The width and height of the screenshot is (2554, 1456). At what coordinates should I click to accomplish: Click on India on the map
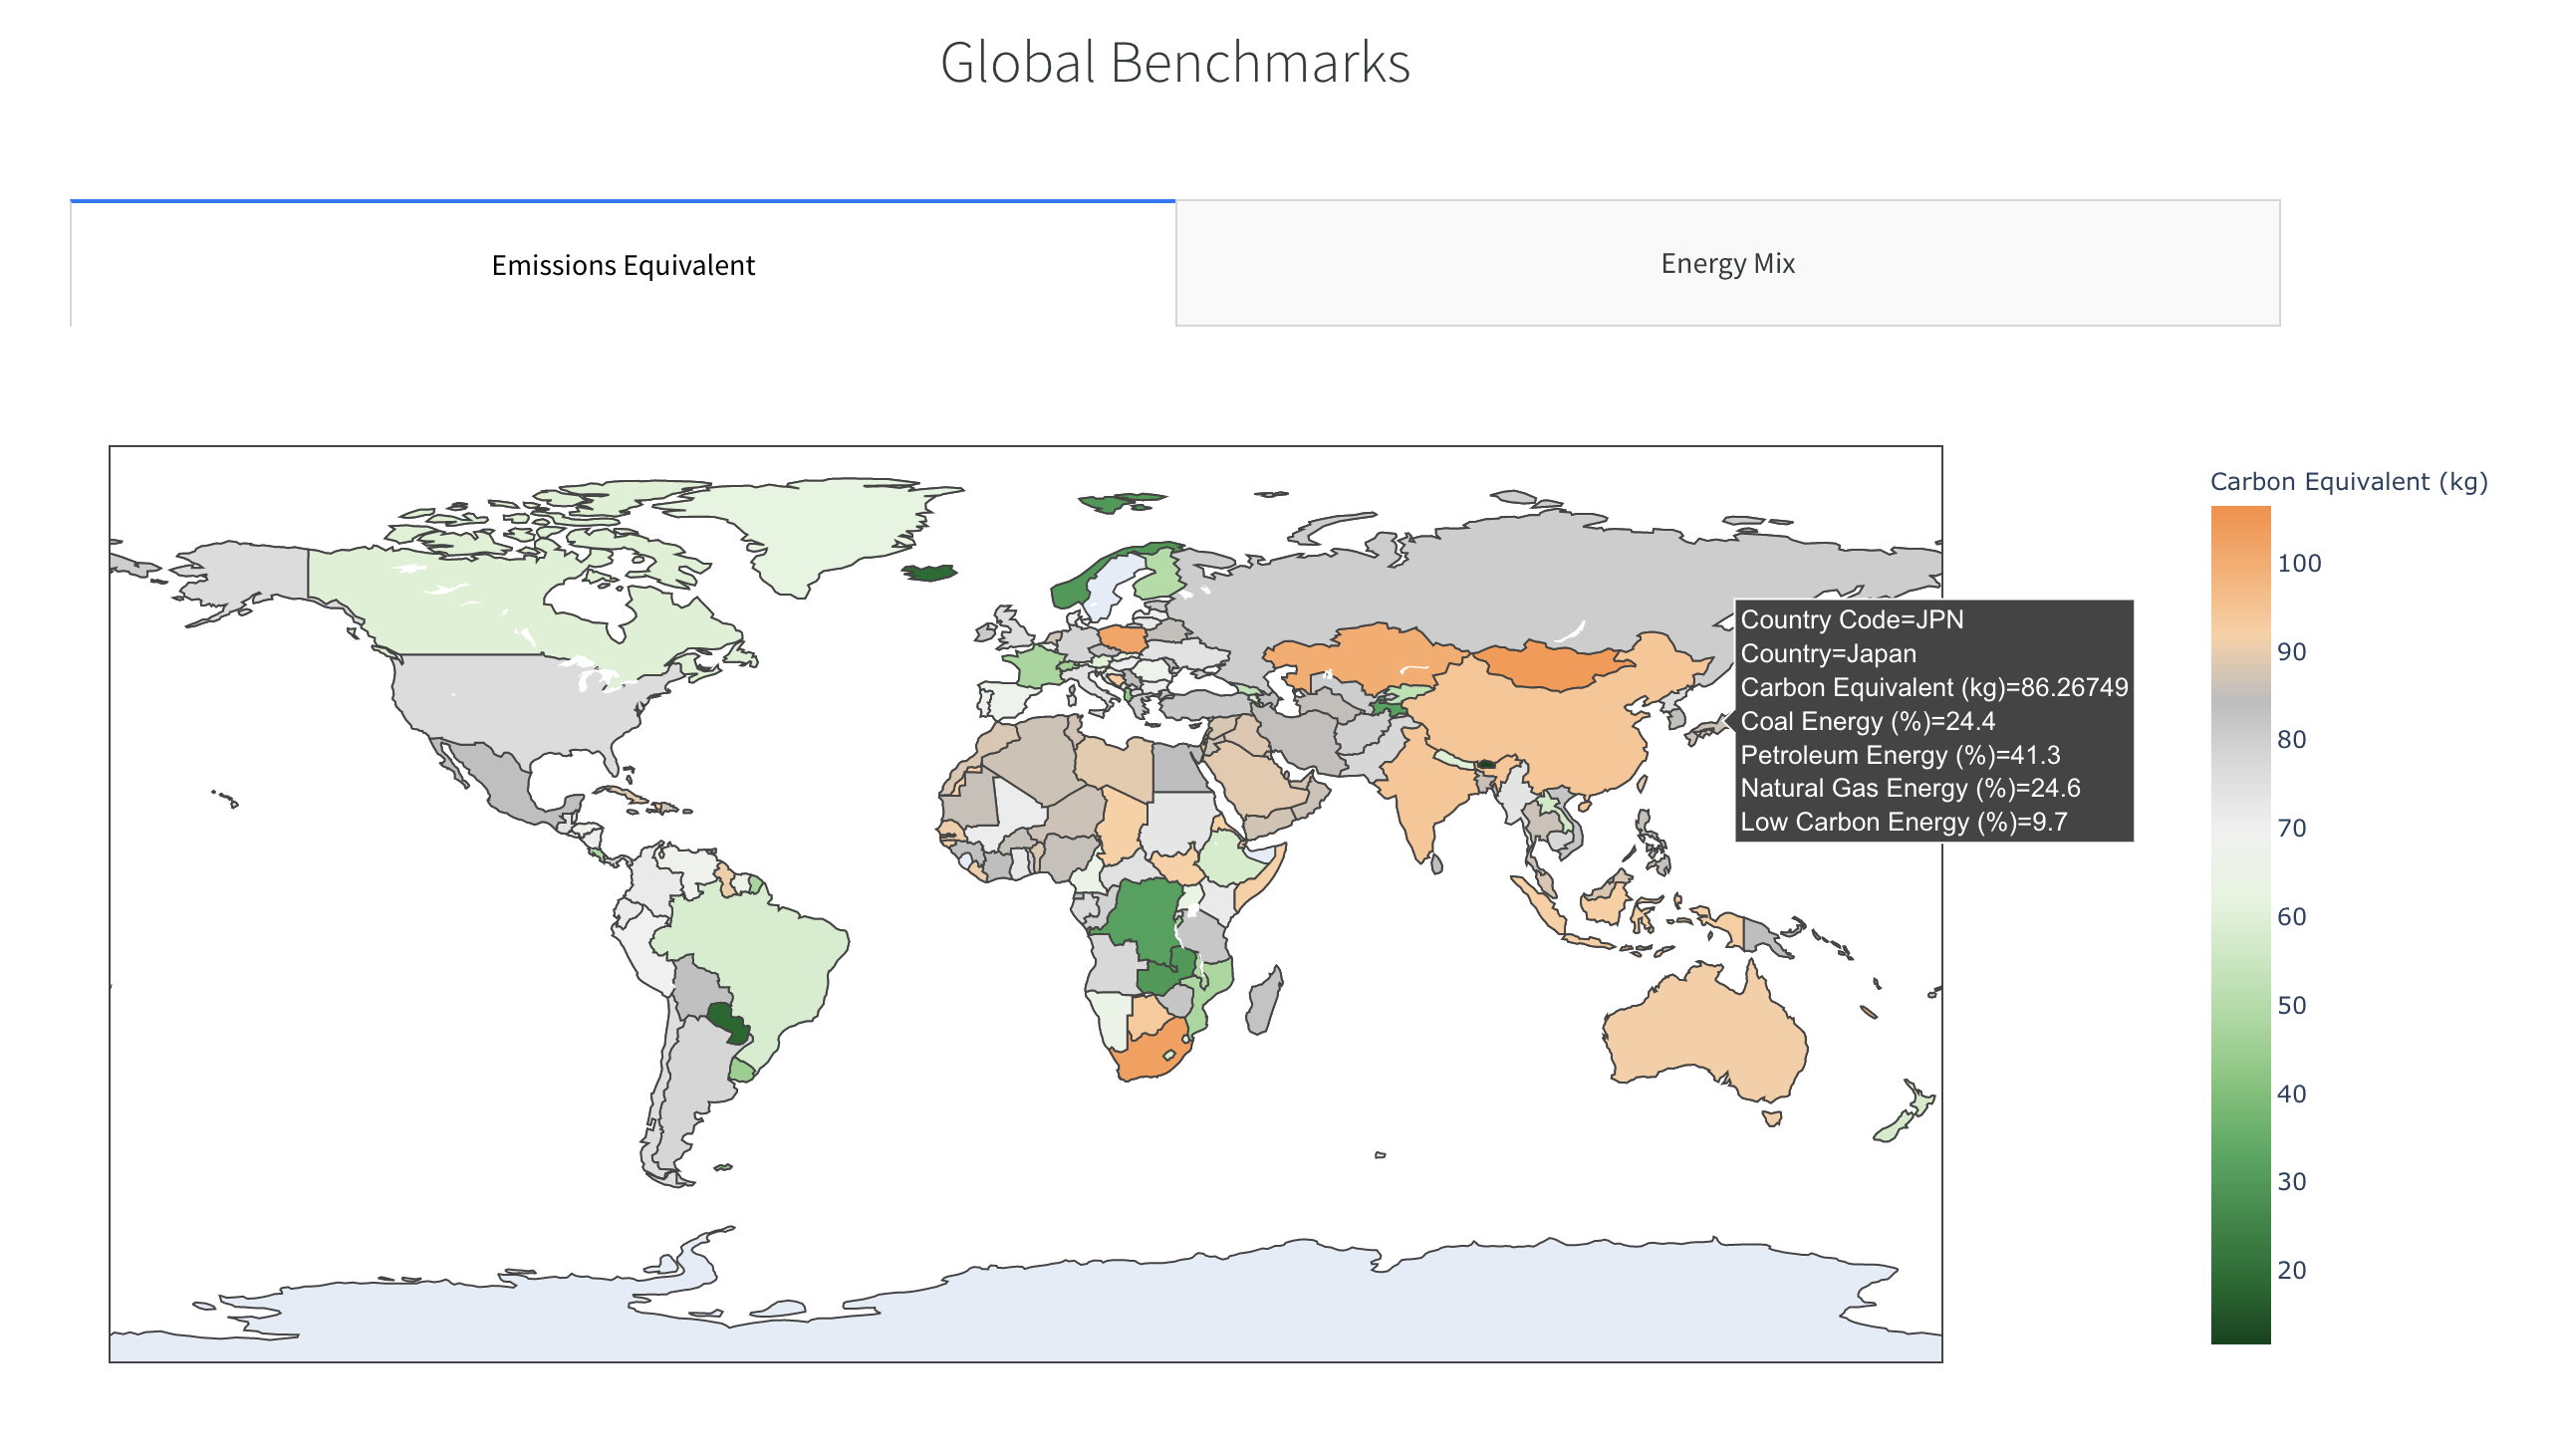1425,795
